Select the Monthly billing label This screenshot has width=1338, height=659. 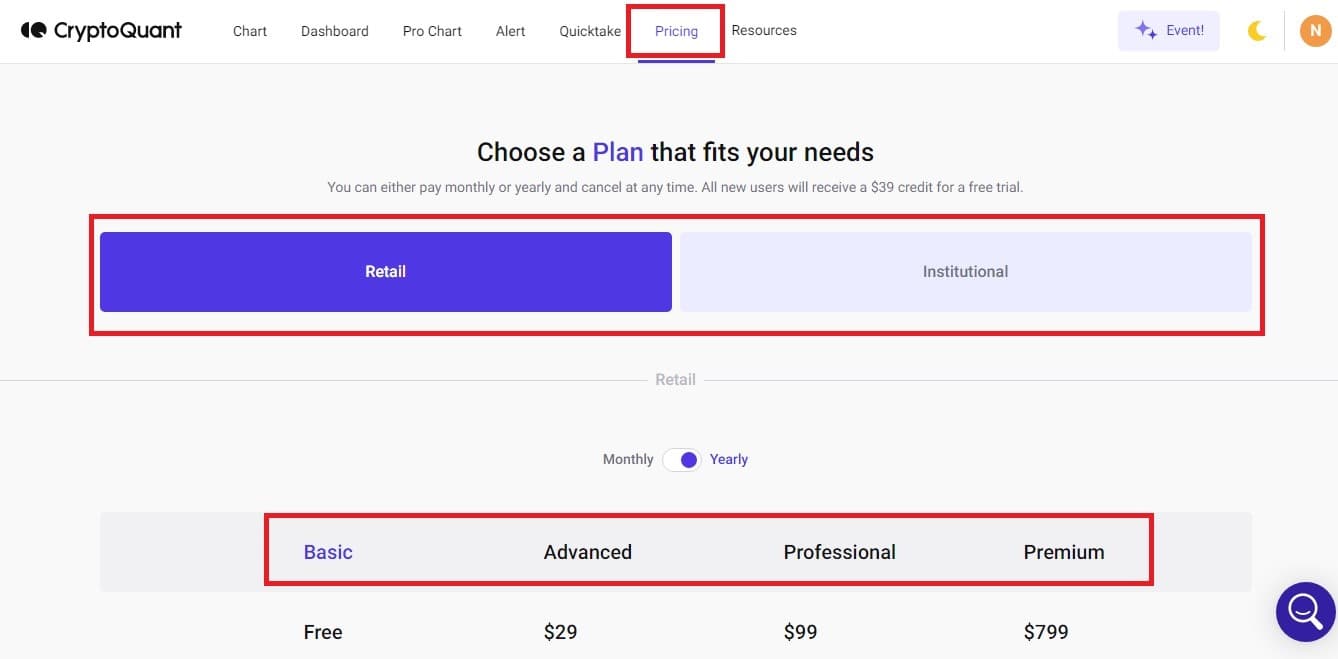pos(628,459)
